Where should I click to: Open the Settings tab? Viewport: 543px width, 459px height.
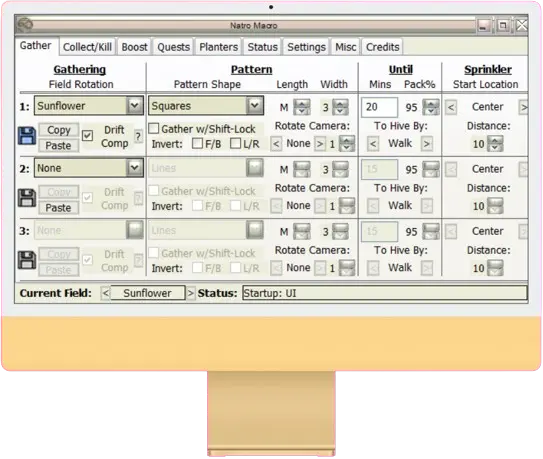pos(306,47)
